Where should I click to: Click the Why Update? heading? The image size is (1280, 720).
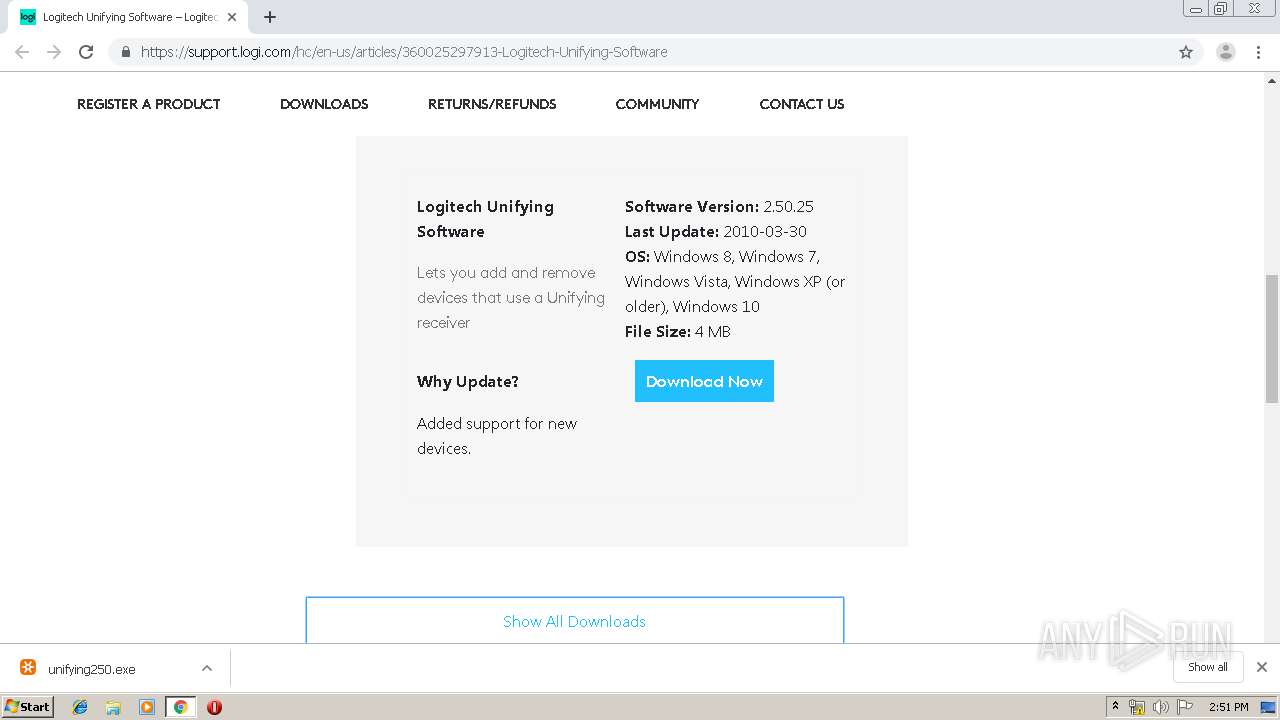[468, 381]
